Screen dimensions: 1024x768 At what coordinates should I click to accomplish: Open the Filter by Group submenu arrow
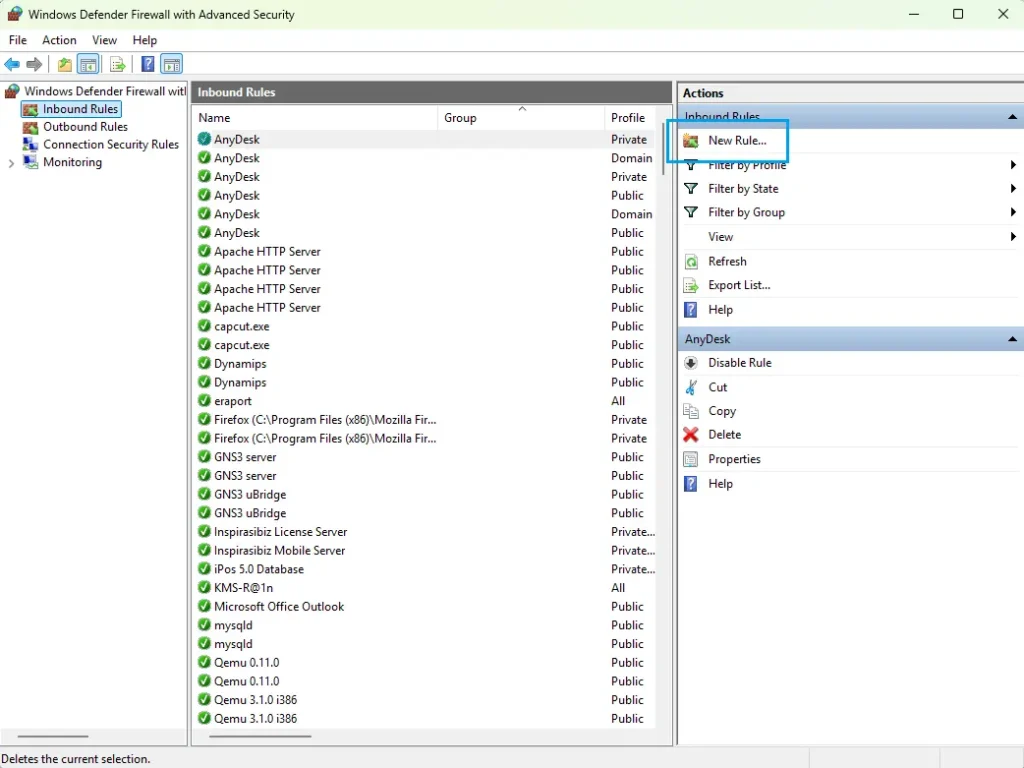tap(1013, 212)
